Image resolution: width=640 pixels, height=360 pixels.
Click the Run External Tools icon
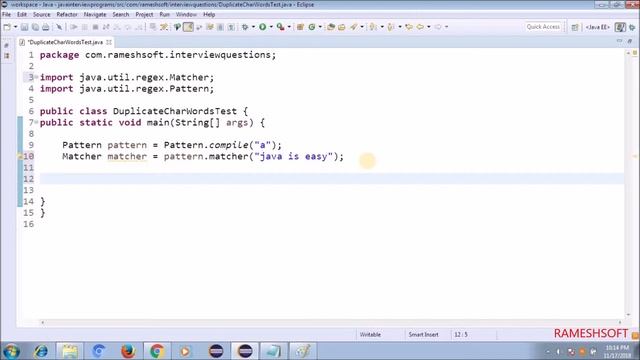pyautogui.click(x=280, y=27)
